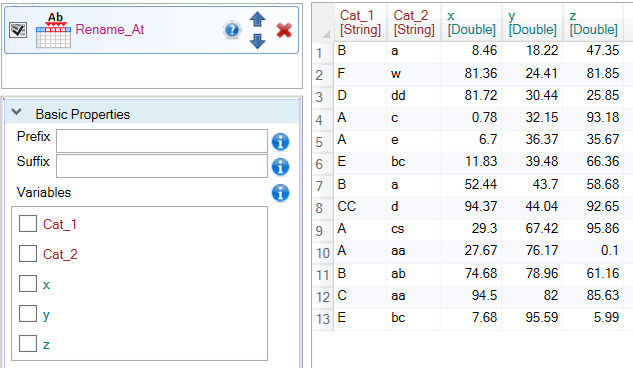Viewport: 633px width, 368px height.
Task: Click cell with value 67.42
Action: tap(532, 229)
